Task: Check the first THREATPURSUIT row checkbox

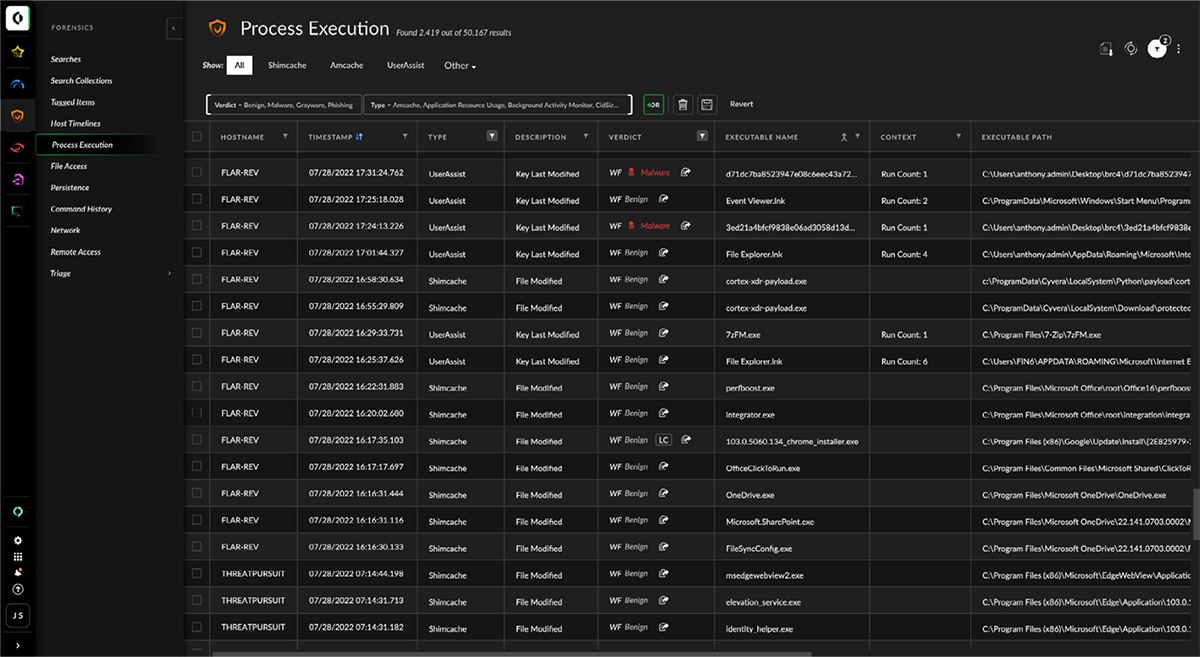Action: pyautogui.click(x=197, y=574)
